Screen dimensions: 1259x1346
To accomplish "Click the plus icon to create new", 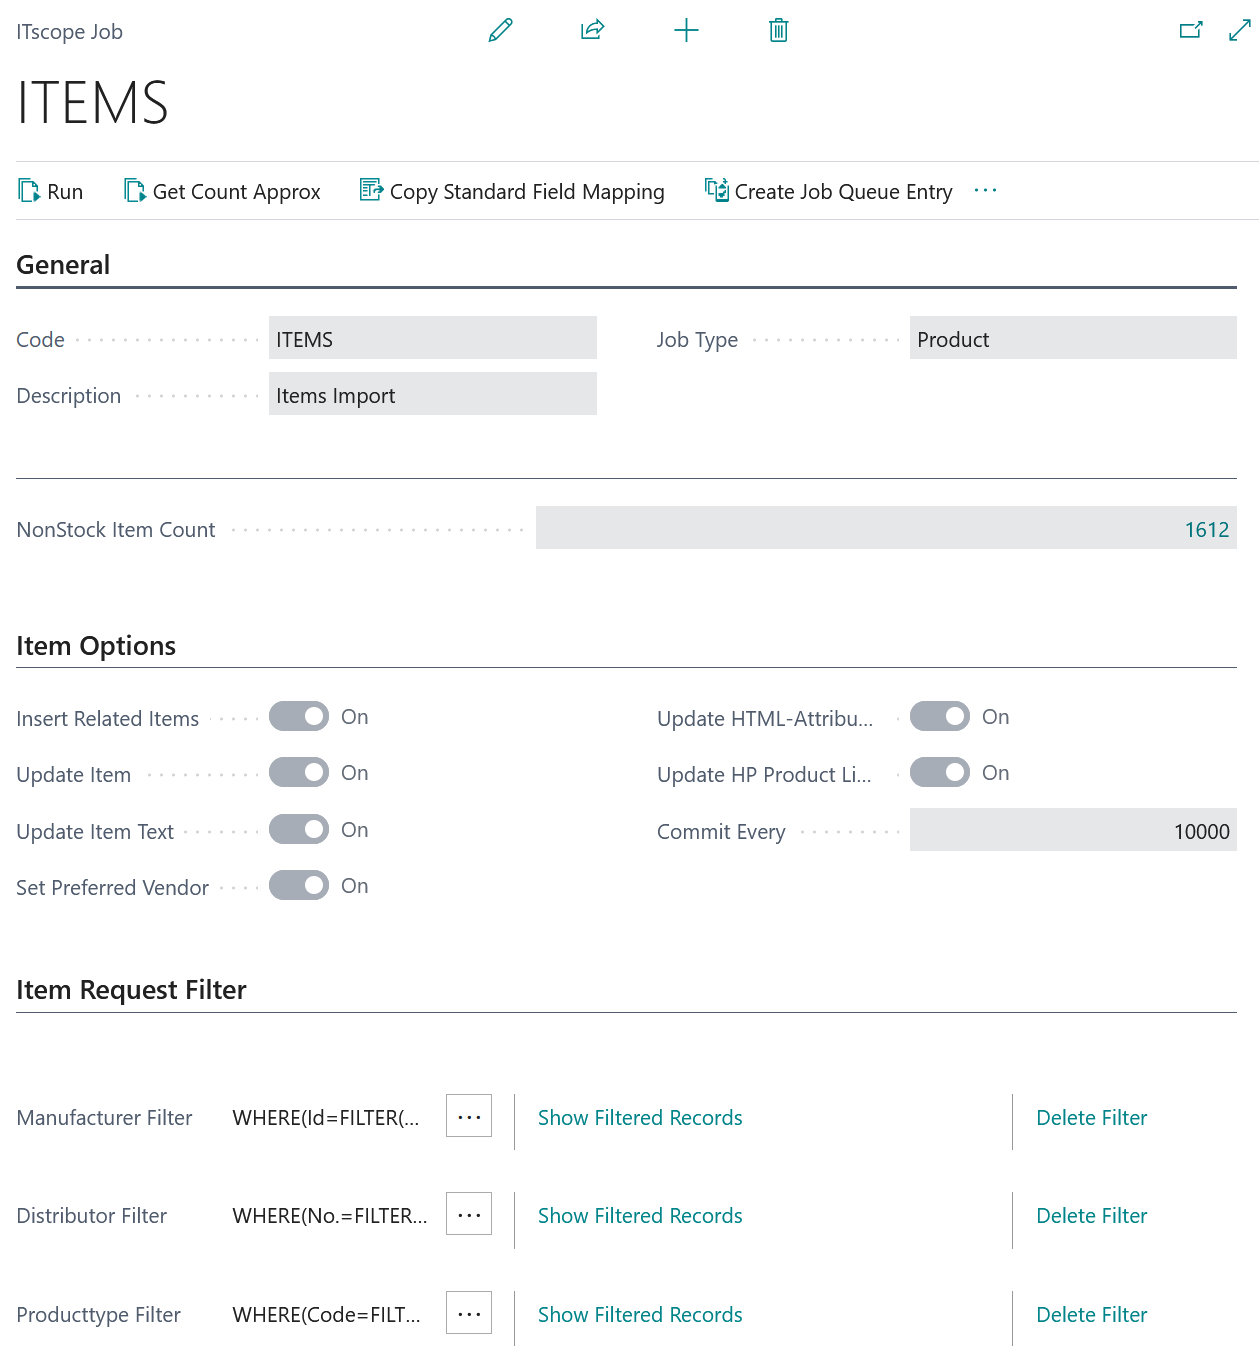I will click(x=686, y=30).
